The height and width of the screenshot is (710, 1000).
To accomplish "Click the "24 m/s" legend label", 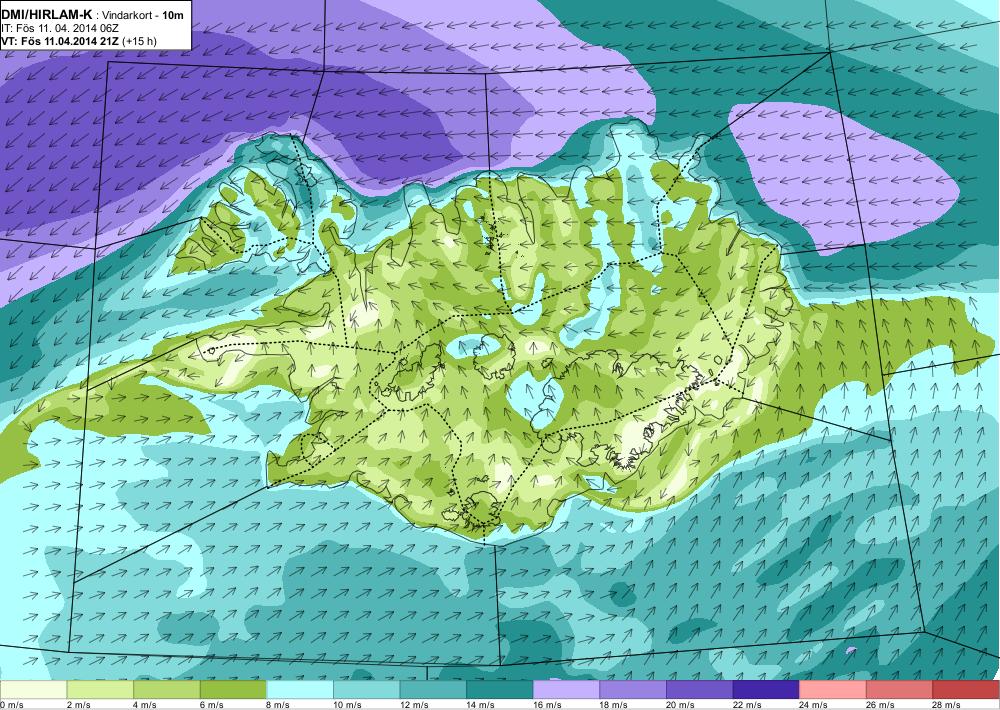I will [x=814, y=705].
